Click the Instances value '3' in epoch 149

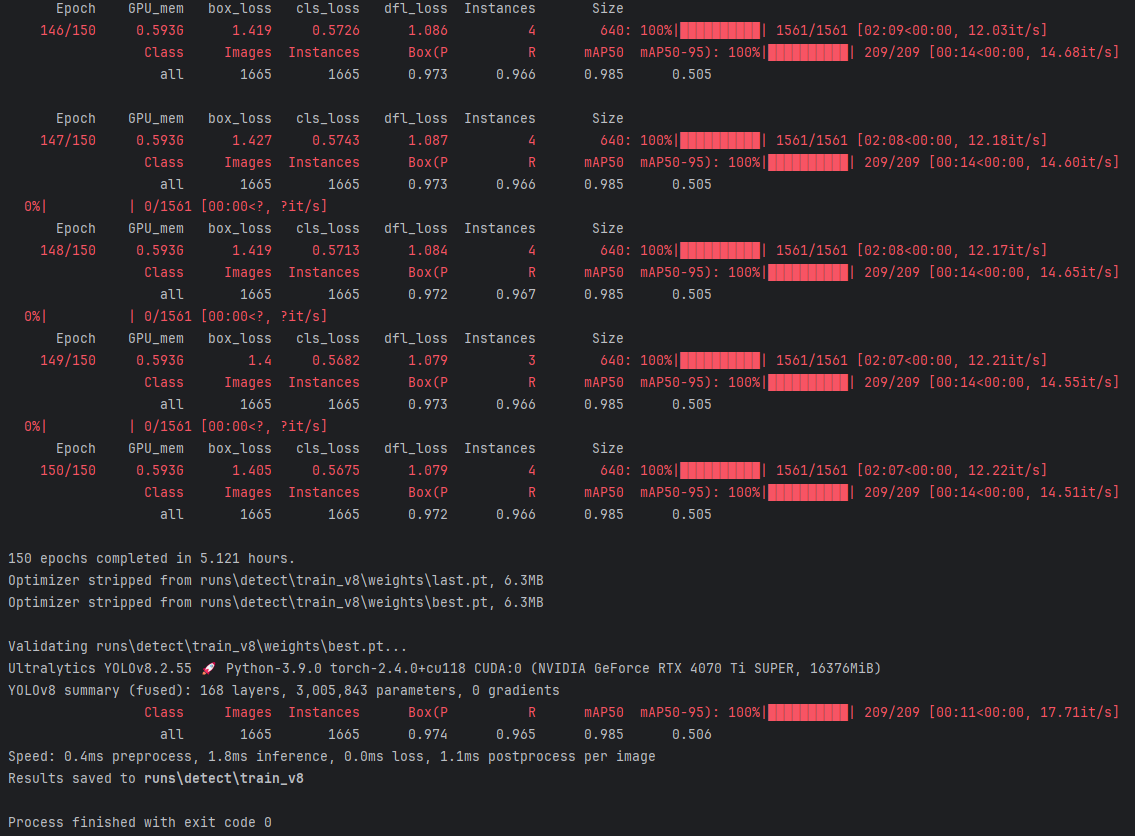(x=532, y=360)
